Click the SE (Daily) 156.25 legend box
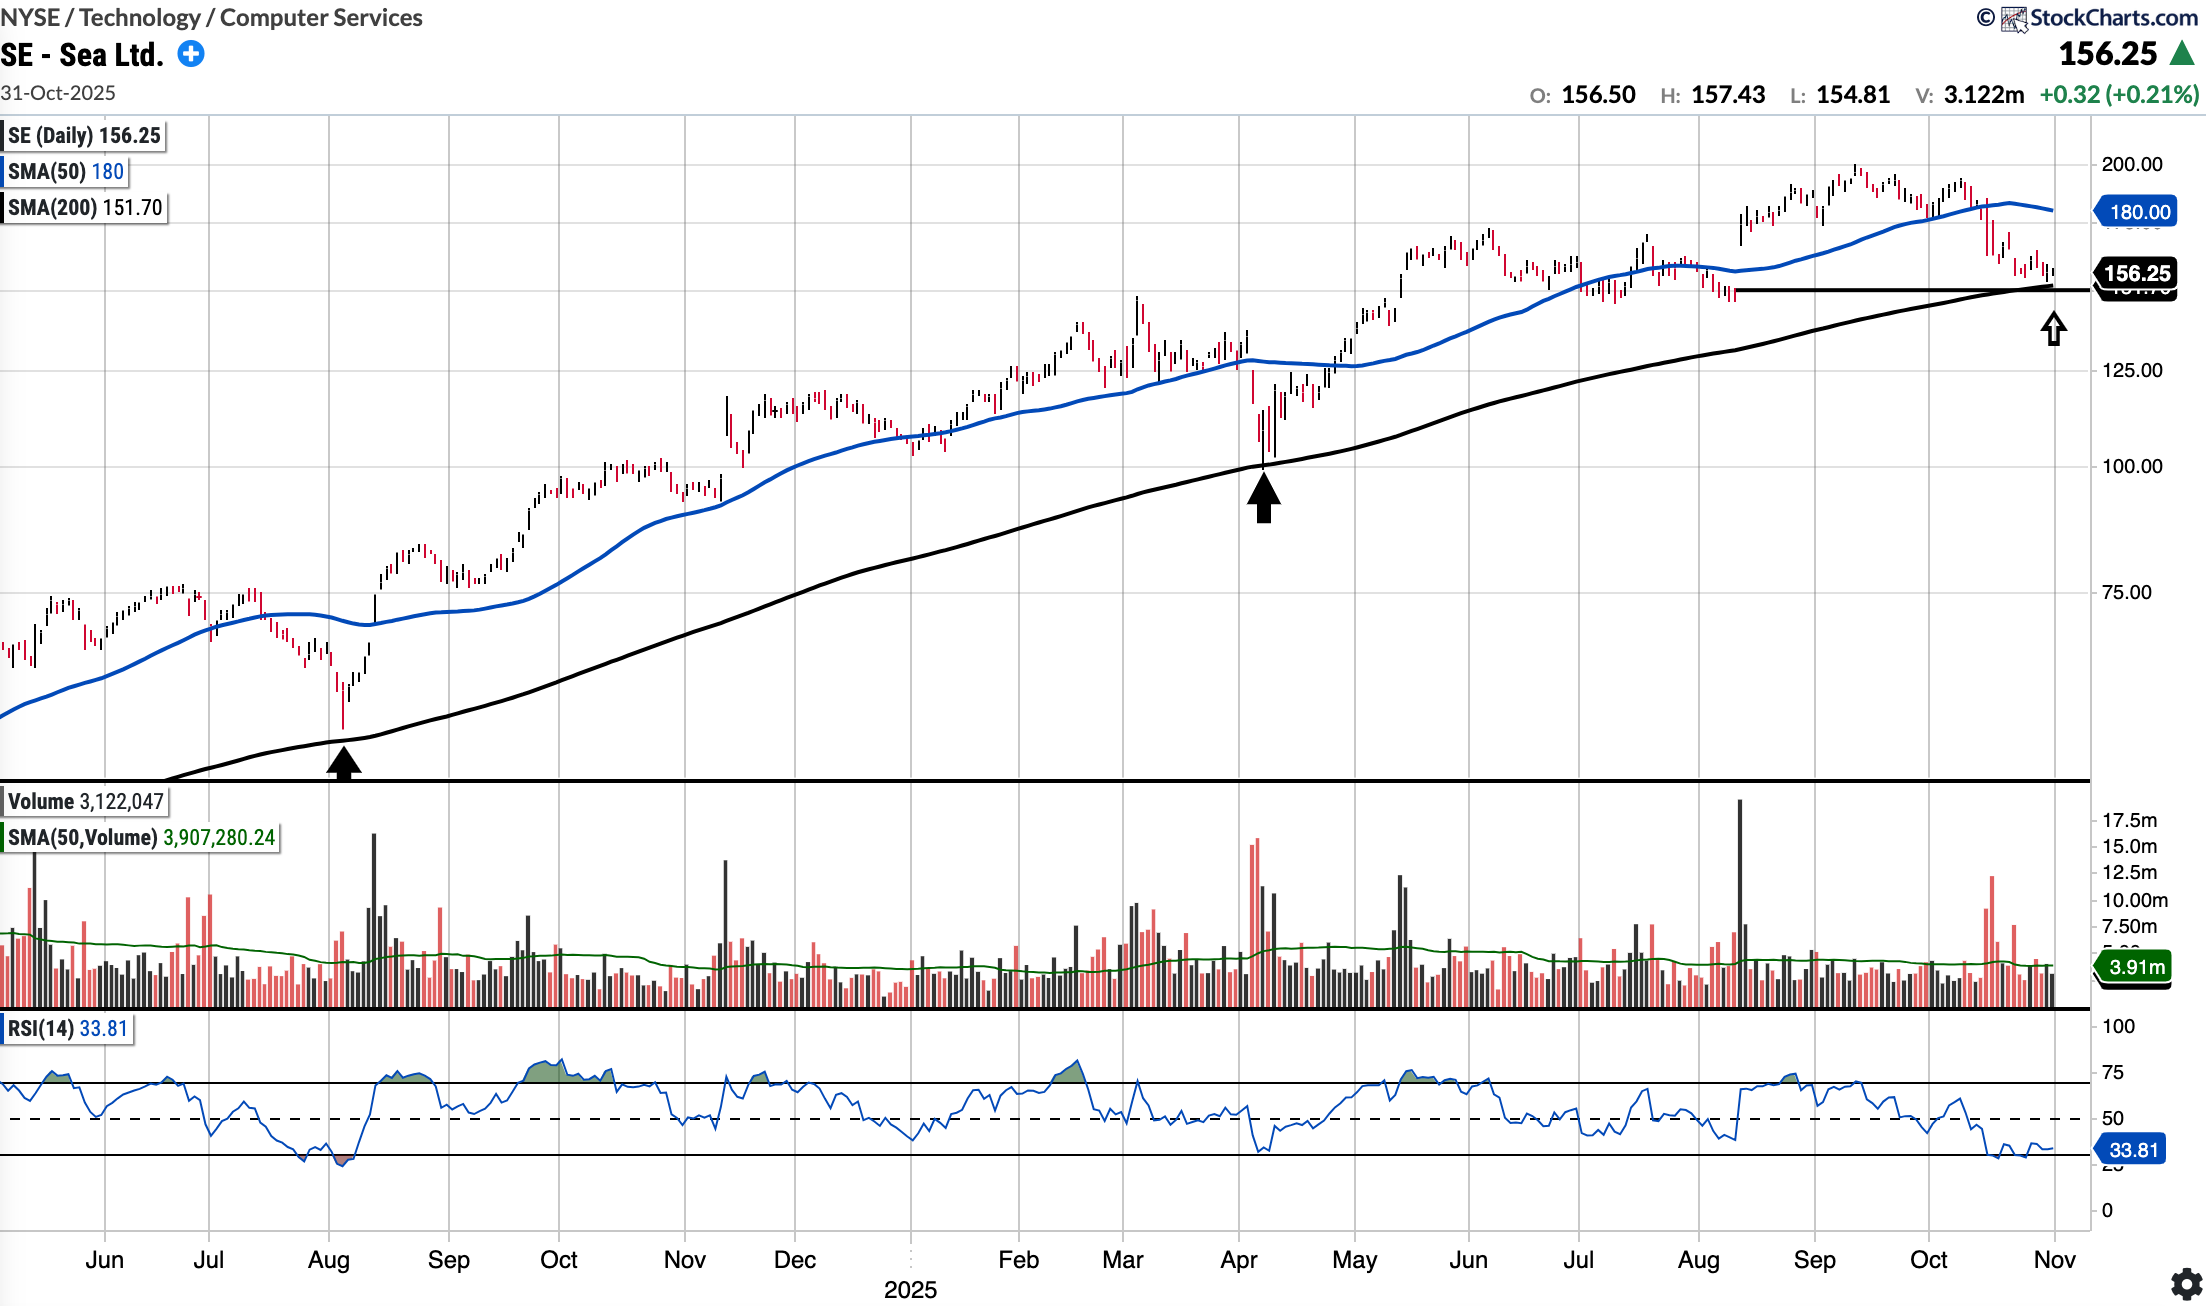The width and height of the screenshot is (2206, 1306). 84,136
